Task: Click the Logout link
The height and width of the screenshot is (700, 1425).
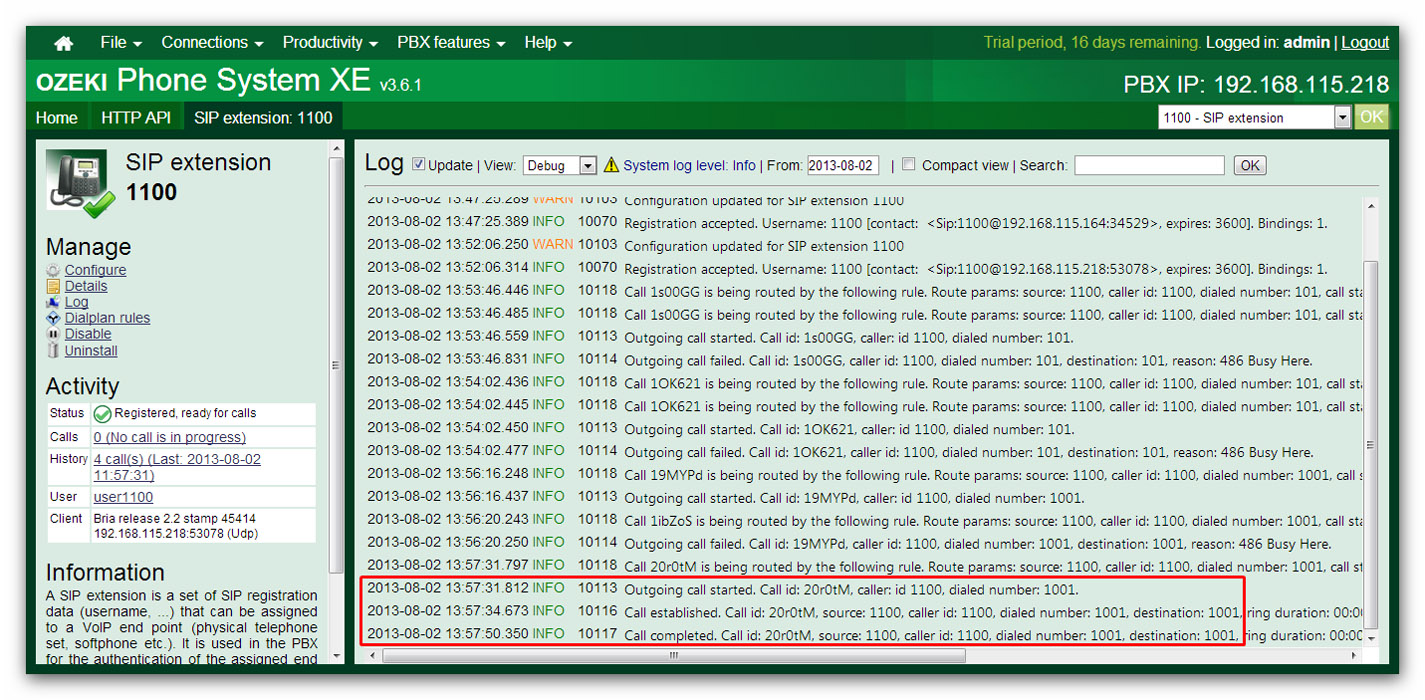Action: pyautogui.click(x=1365, y=43)
